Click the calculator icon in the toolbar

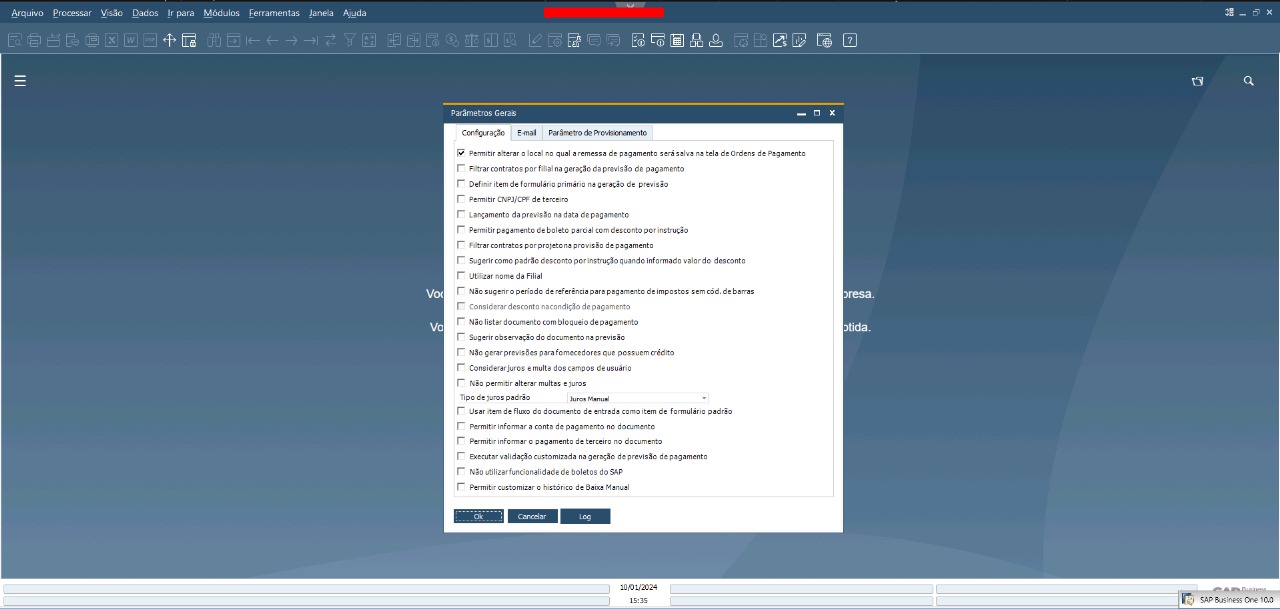pyautogui.click(x=677, y=40)
